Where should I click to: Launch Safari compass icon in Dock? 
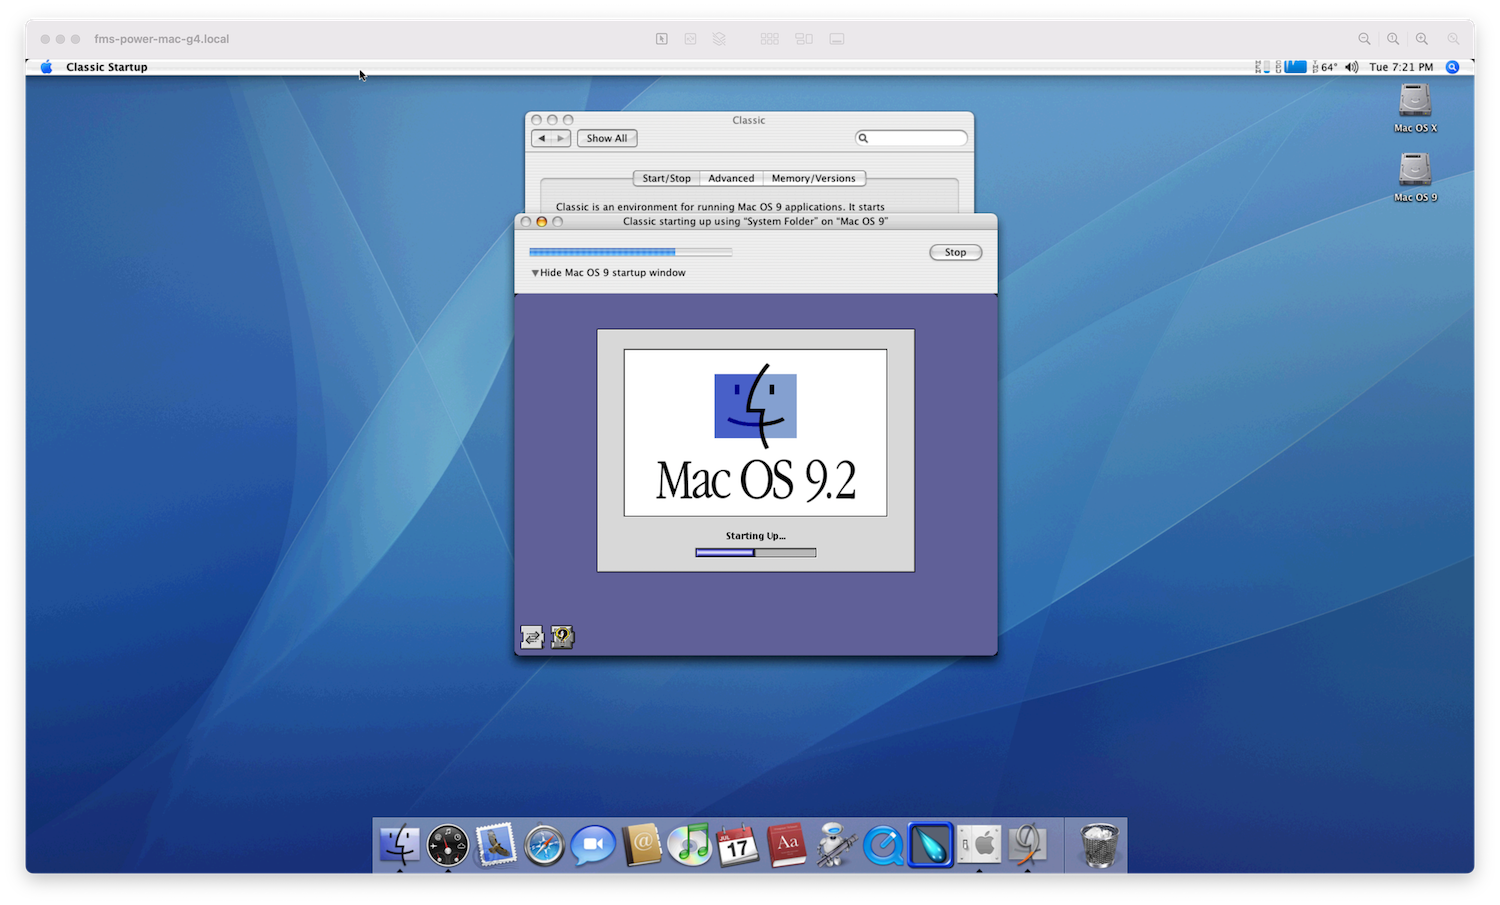545,845
